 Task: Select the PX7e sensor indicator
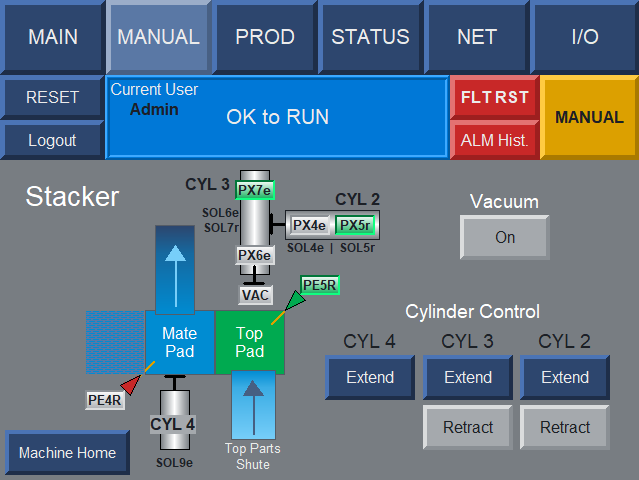pos(255,190)
